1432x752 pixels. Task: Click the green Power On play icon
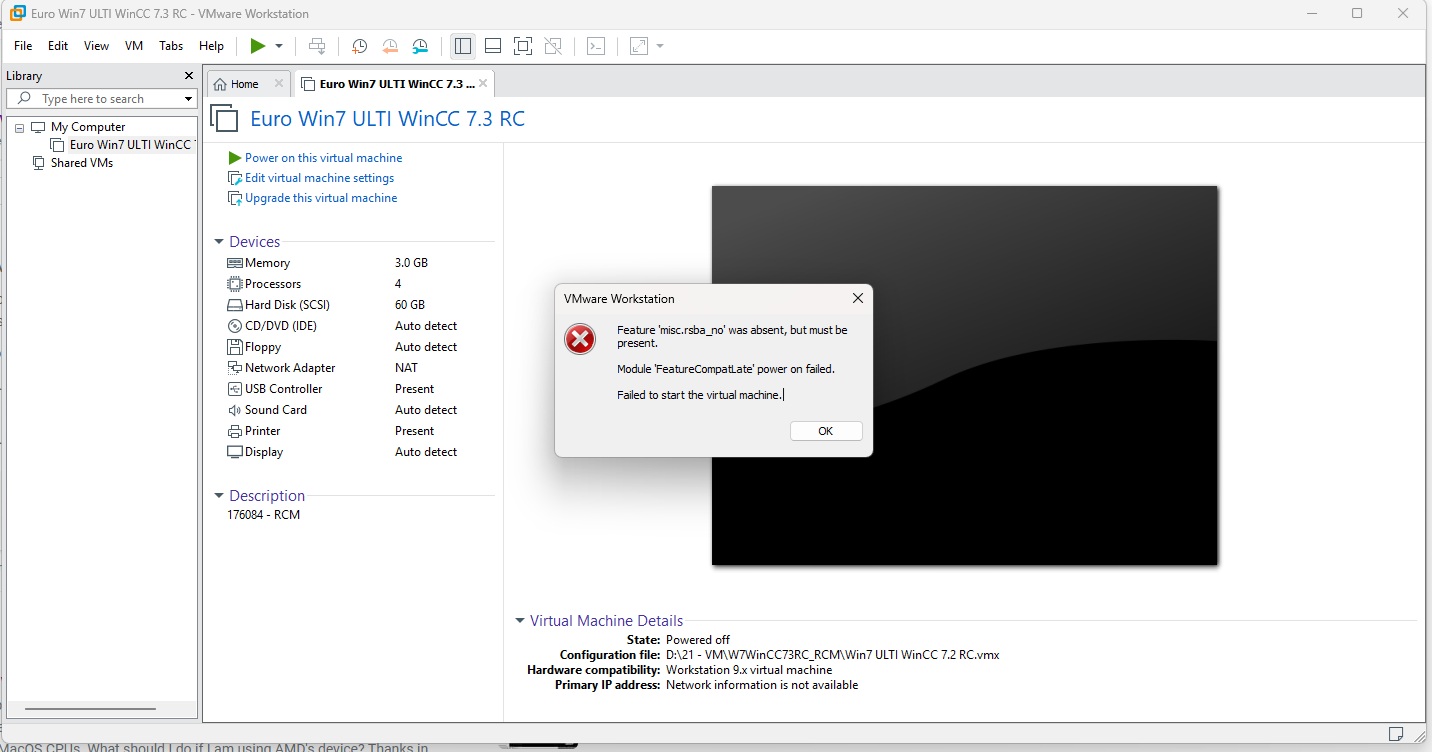point(257,46)
